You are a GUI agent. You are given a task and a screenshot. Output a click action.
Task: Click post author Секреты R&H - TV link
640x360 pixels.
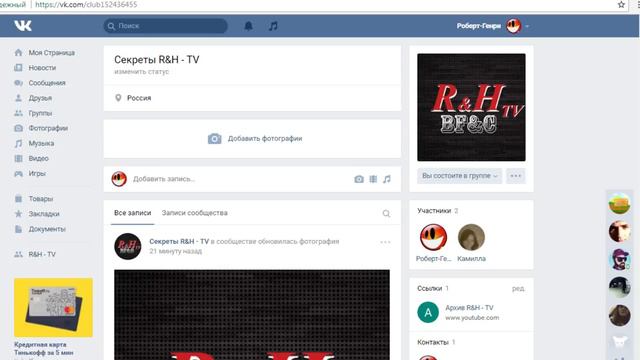click(179, 242)
